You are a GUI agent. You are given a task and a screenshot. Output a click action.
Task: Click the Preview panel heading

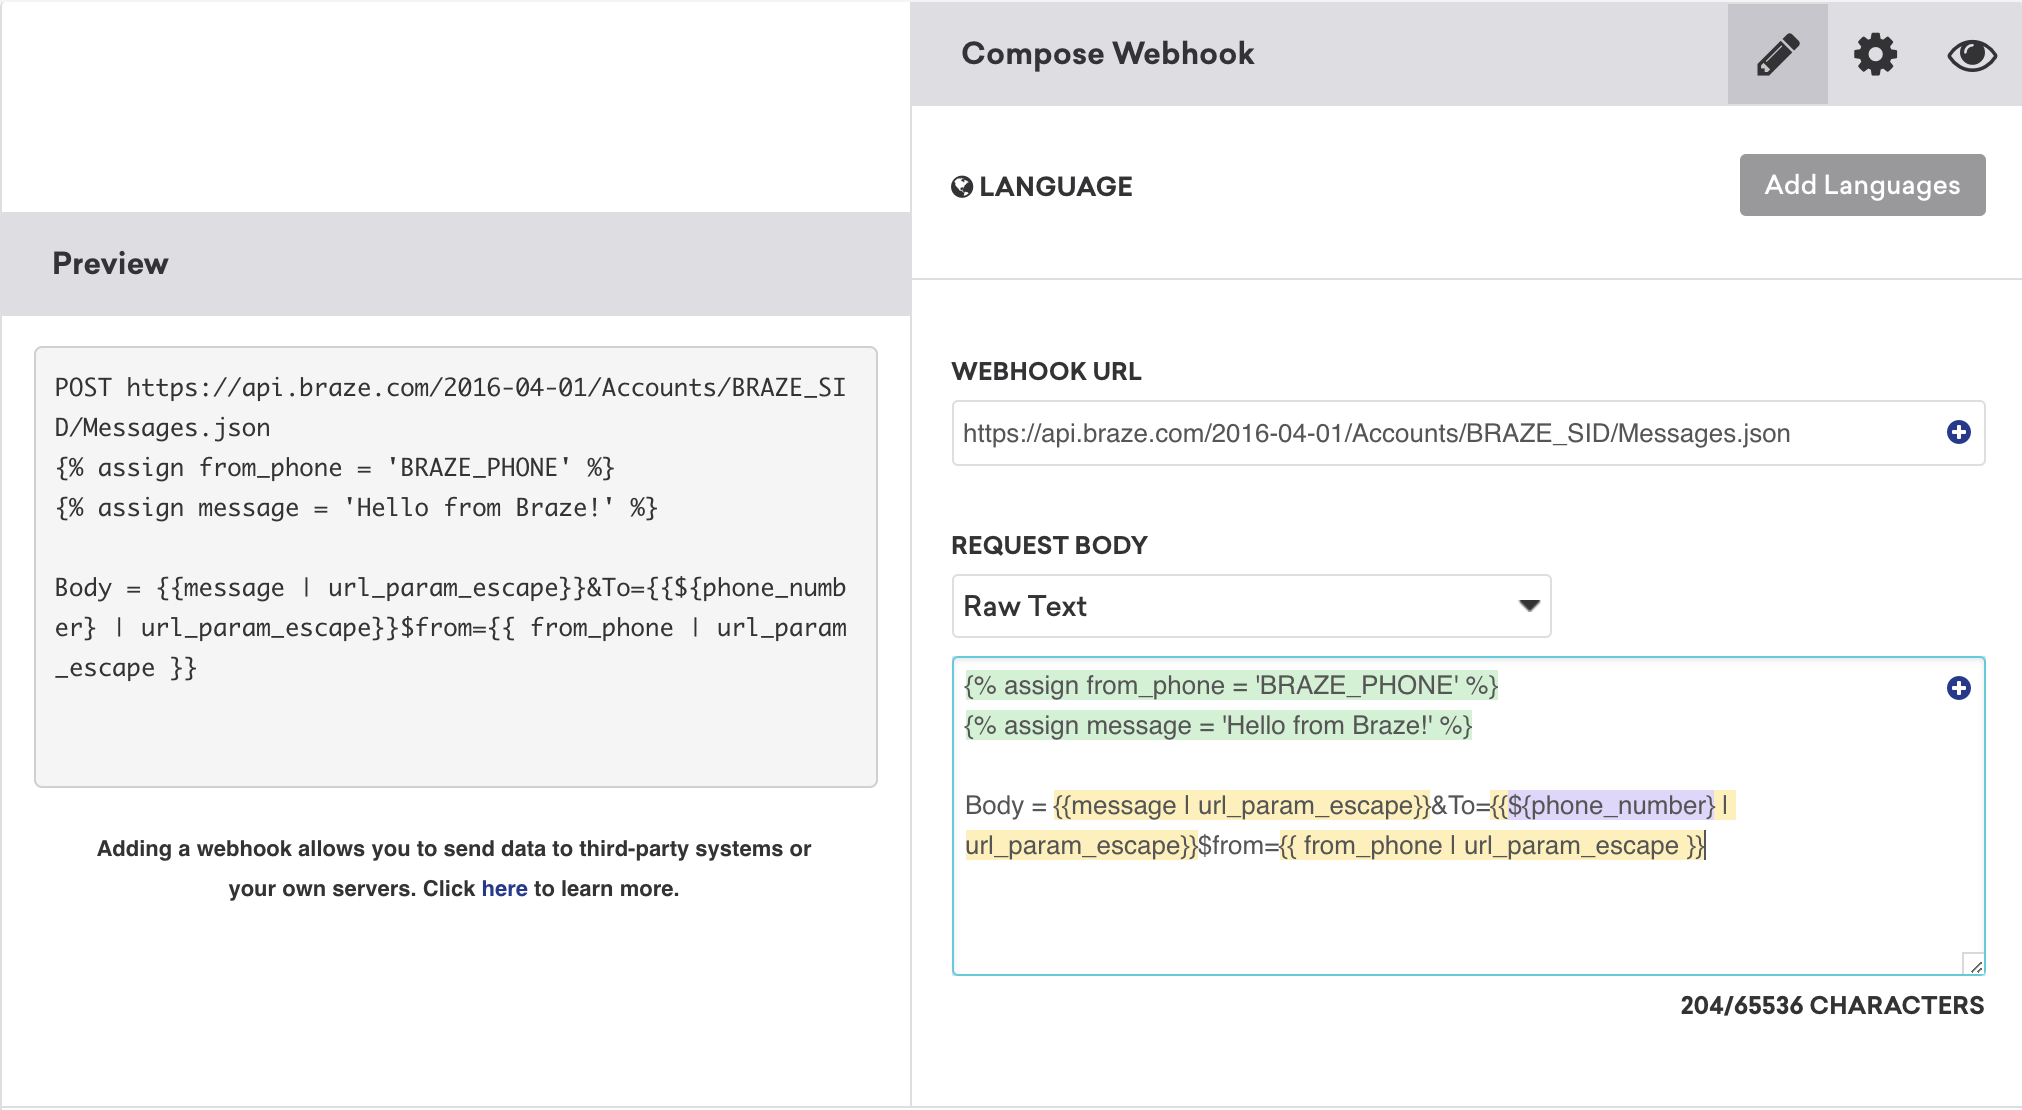pyautogui.click(x=110, y=263)
